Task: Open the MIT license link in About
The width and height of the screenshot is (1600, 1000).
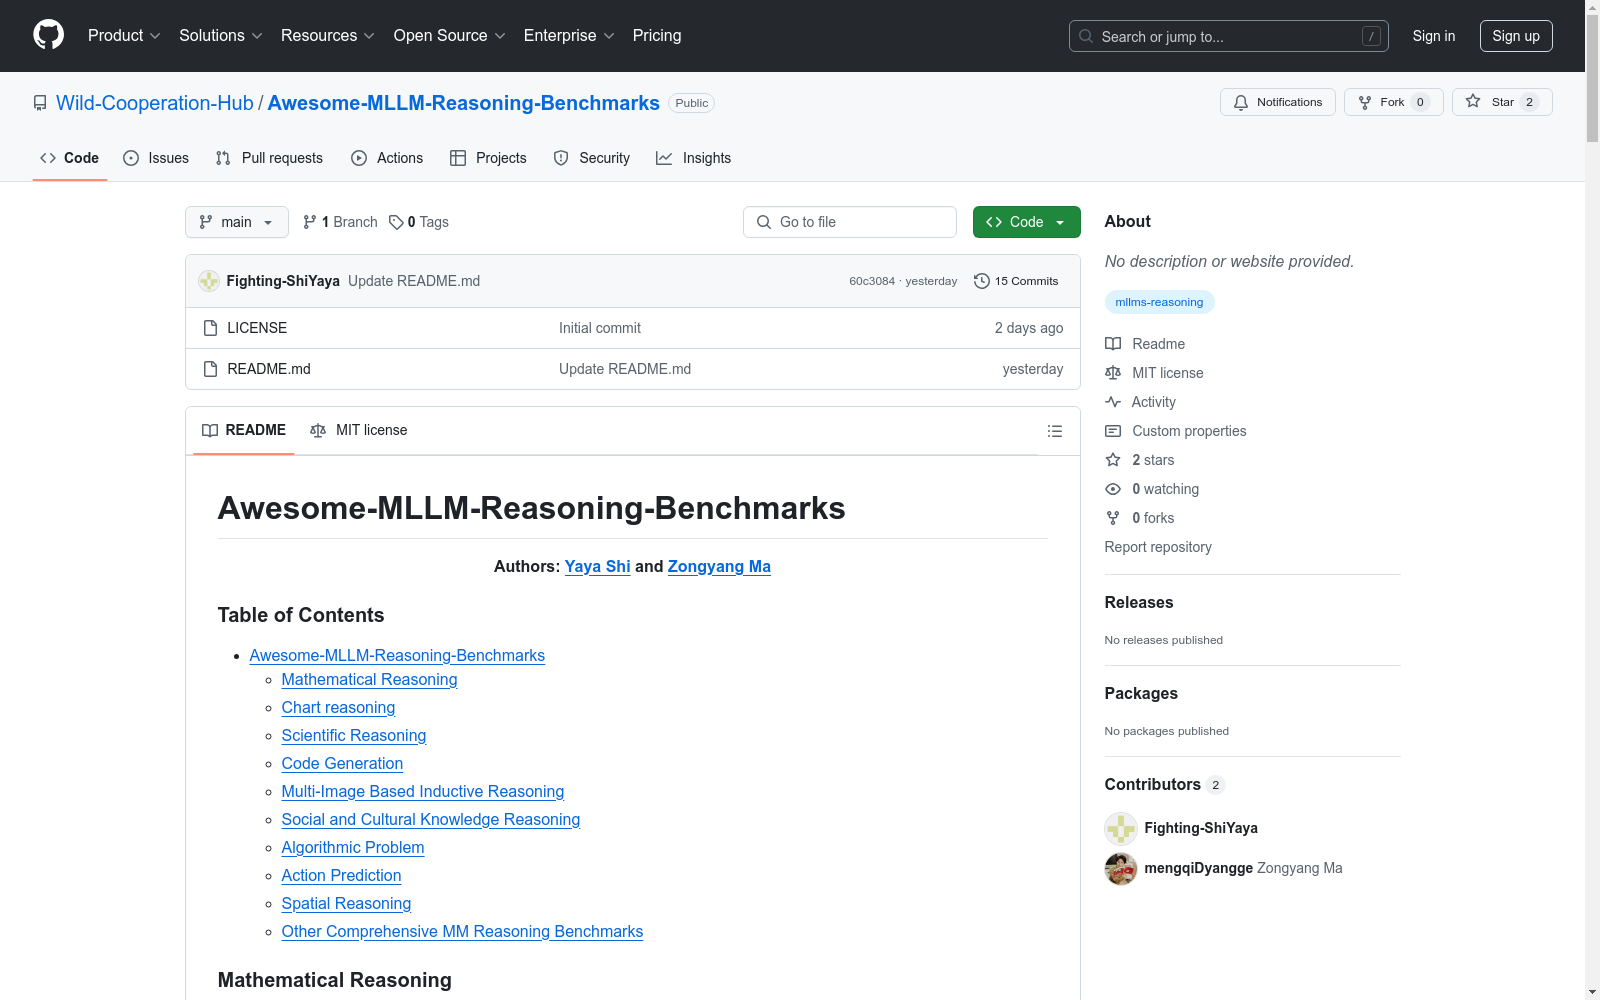Action: coord(1154,373)
